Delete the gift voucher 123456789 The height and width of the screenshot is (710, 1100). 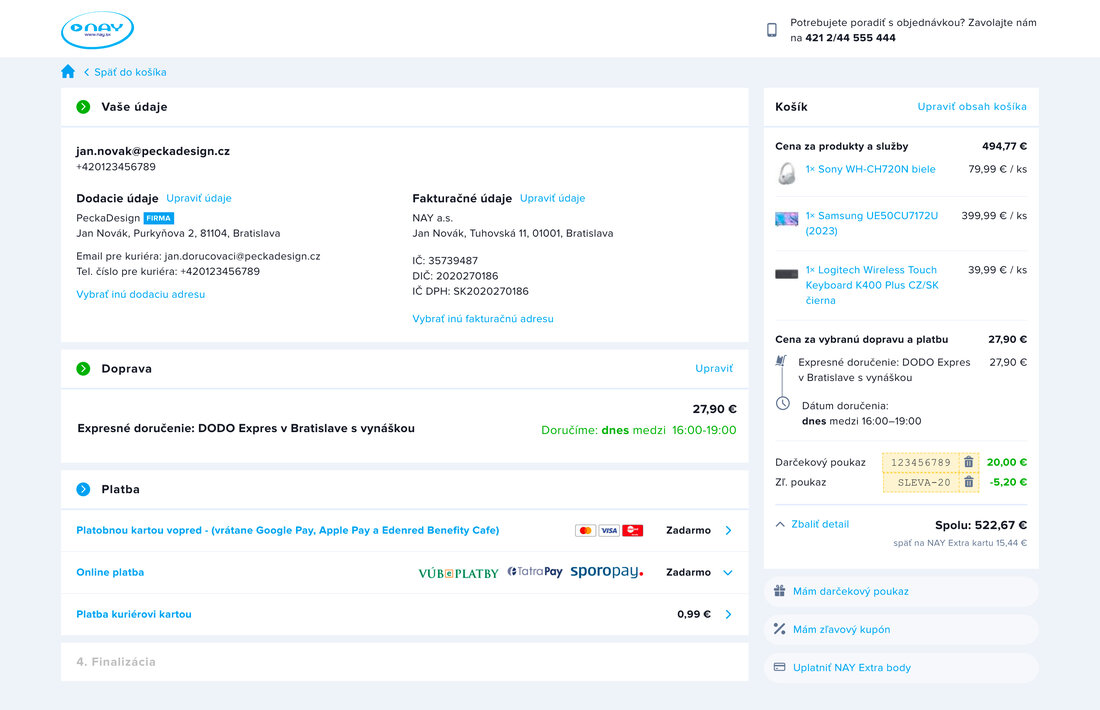coord(968,462)
